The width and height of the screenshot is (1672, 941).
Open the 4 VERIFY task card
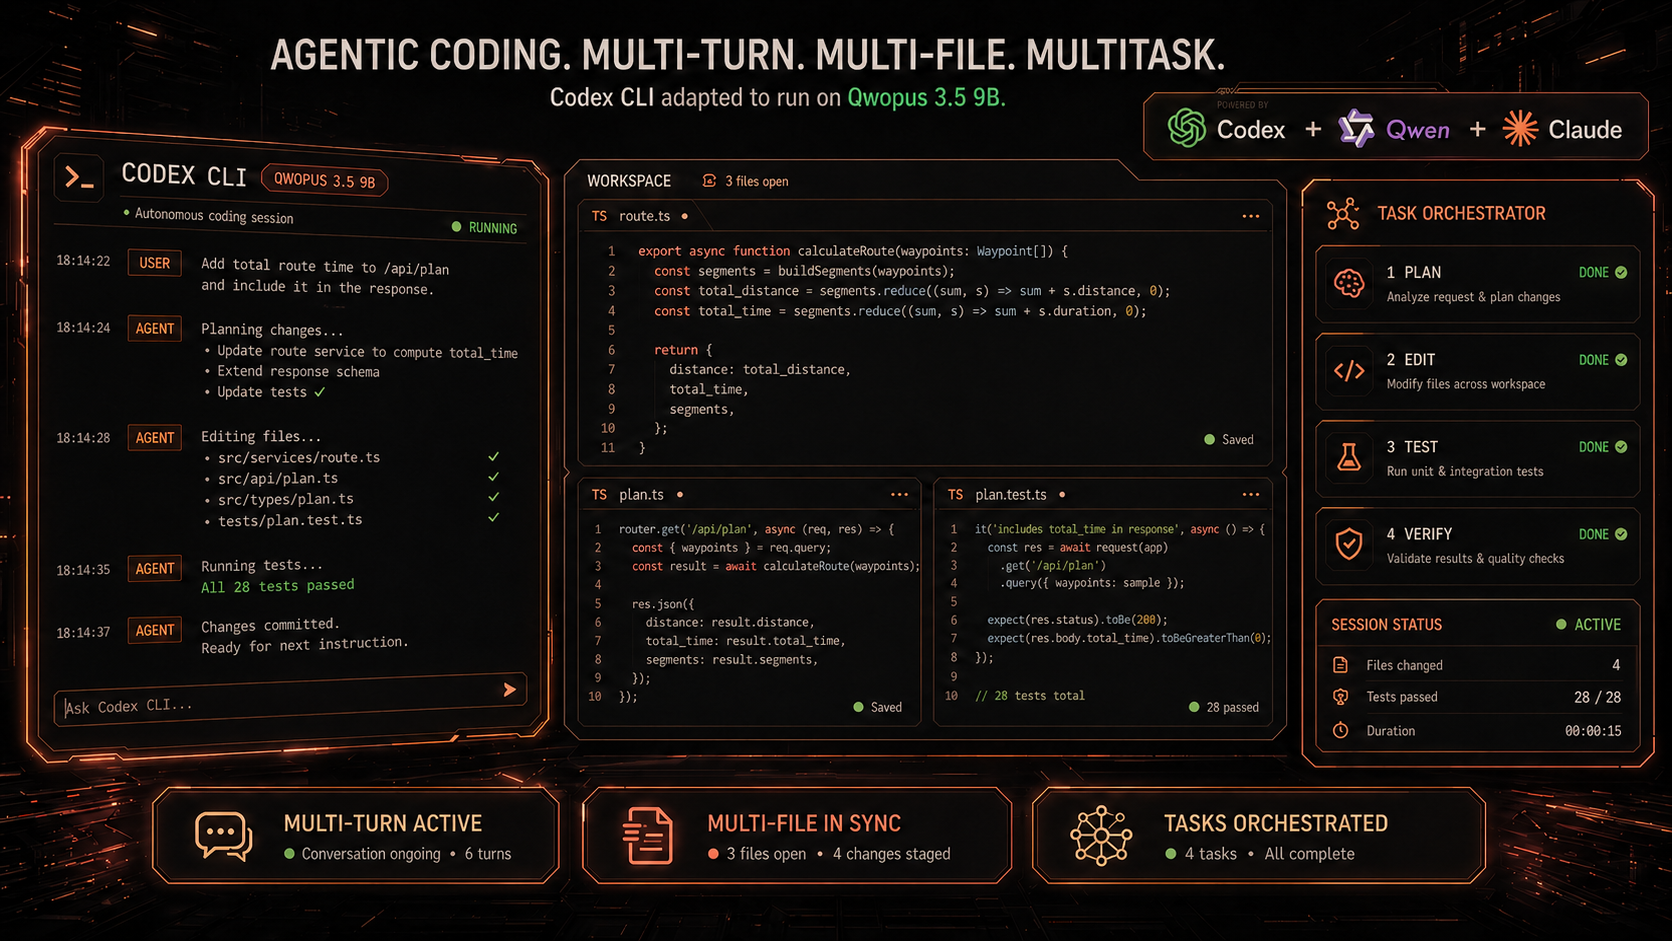coord(1478,545)
